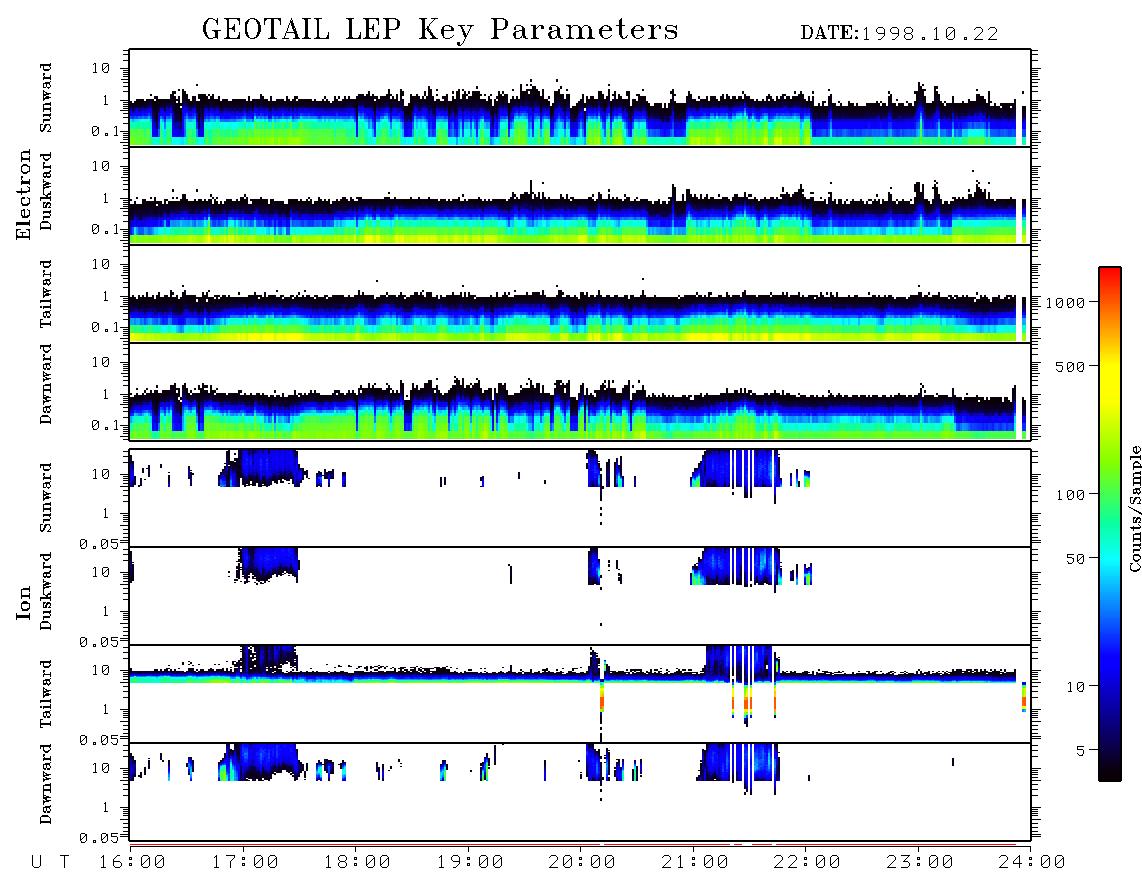The width and height of the screenshot is (1142, 880).
Task: Click the color scale bar gradient
Action: [x=1109, y=524]
